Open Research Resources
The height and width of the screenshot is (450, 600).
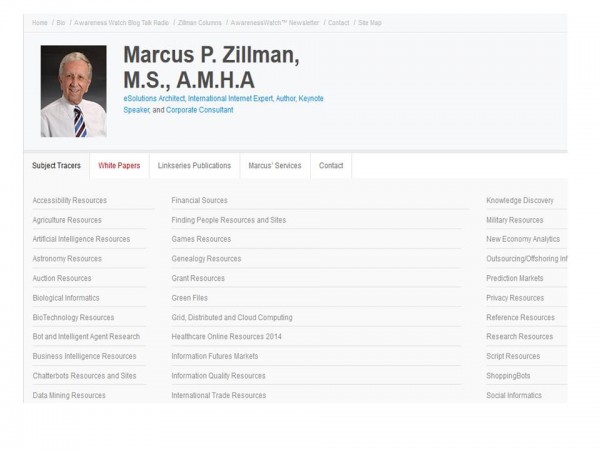click(x=520, y=336)
